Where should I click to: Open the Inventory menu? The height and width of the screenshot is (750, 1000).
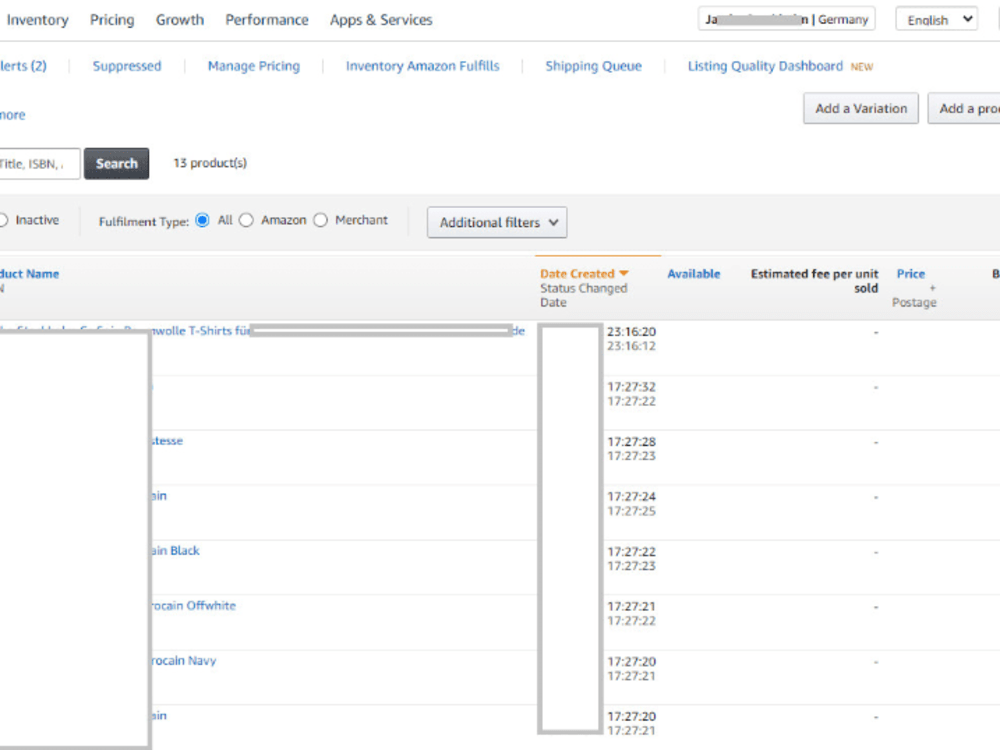pyautogui.click(x=37, y=20)
